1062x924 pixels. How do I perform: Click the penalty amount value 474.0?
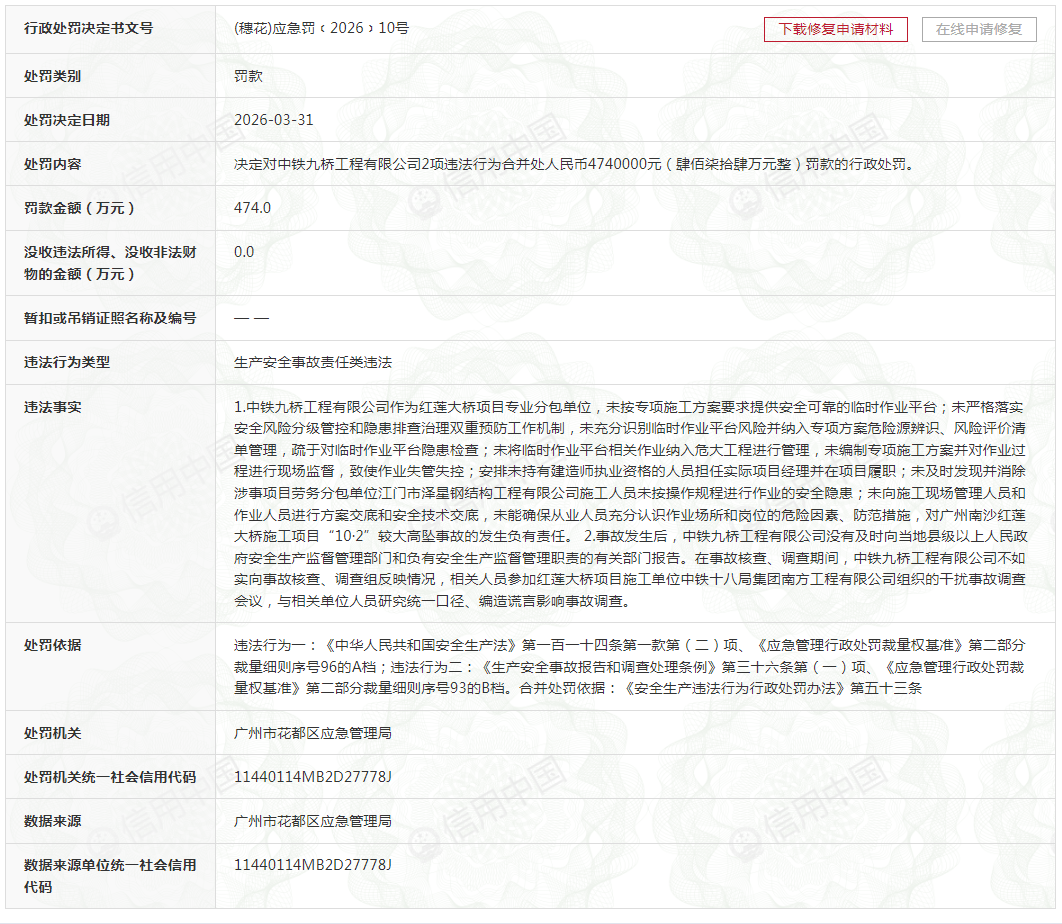(x=252, y=208)
